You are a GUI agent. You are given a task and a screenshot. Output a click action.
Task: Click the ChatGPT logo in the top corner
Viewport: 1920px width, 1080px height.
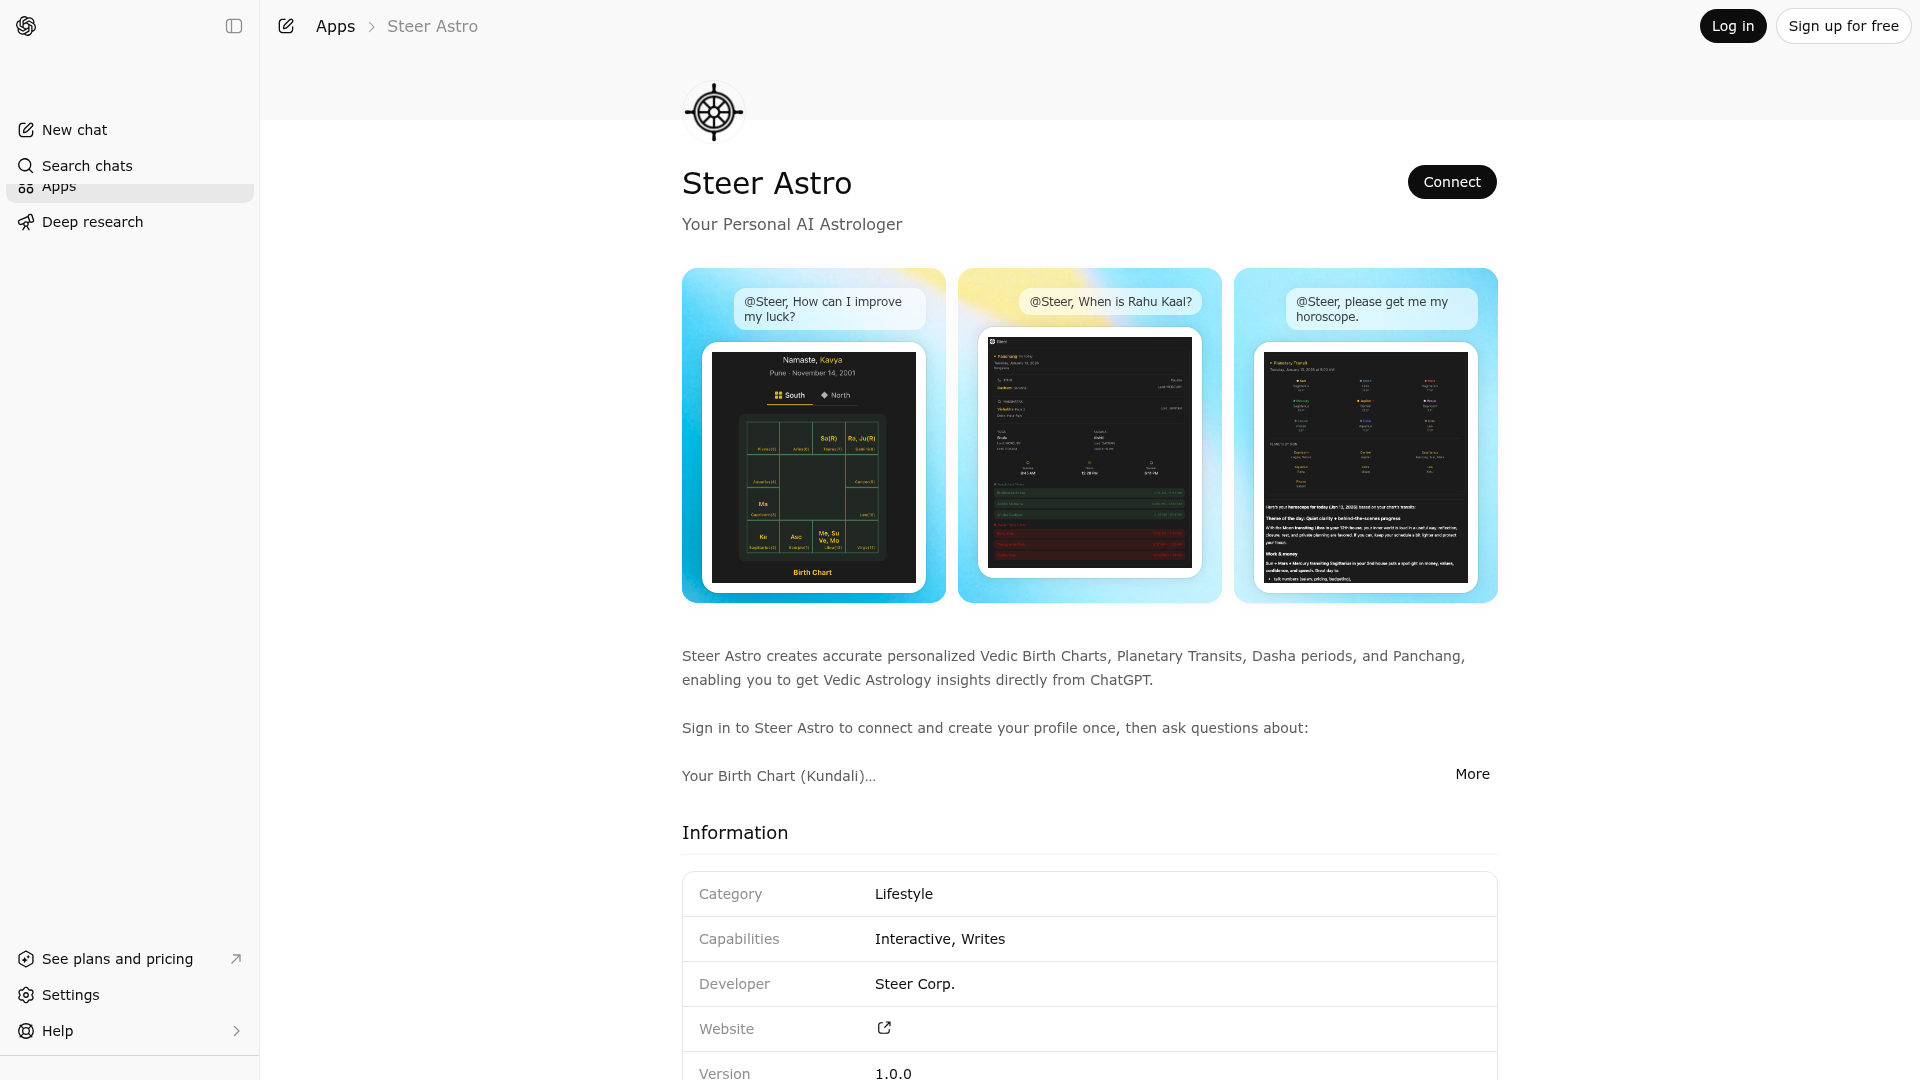pyautogui.click(x=26, y=26)
